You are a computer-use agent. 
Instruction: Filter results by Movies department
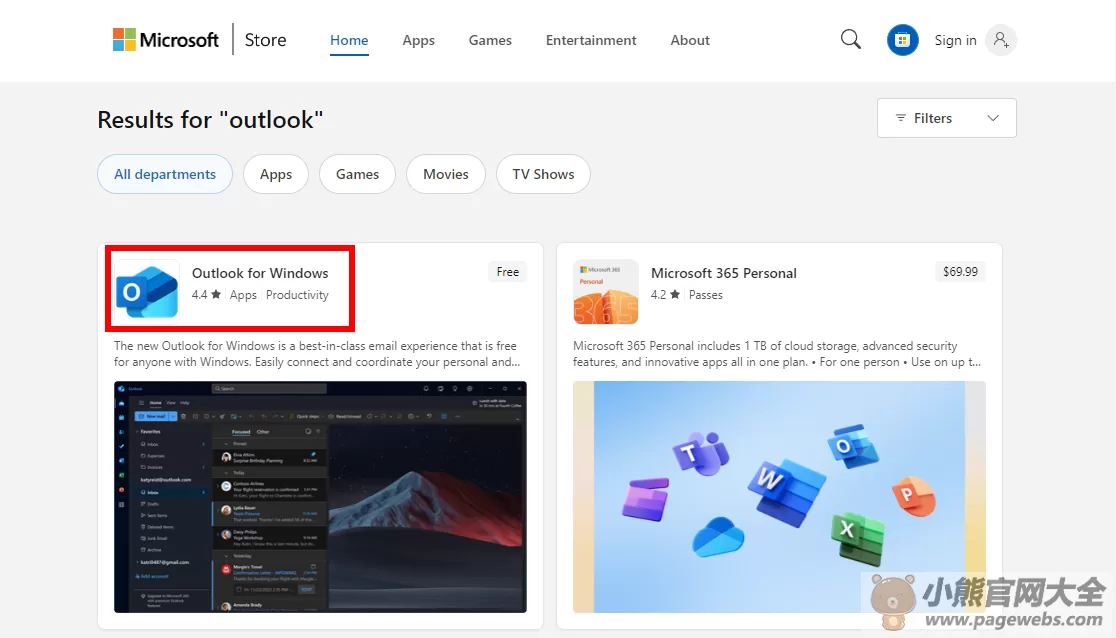tap(446, 174)
